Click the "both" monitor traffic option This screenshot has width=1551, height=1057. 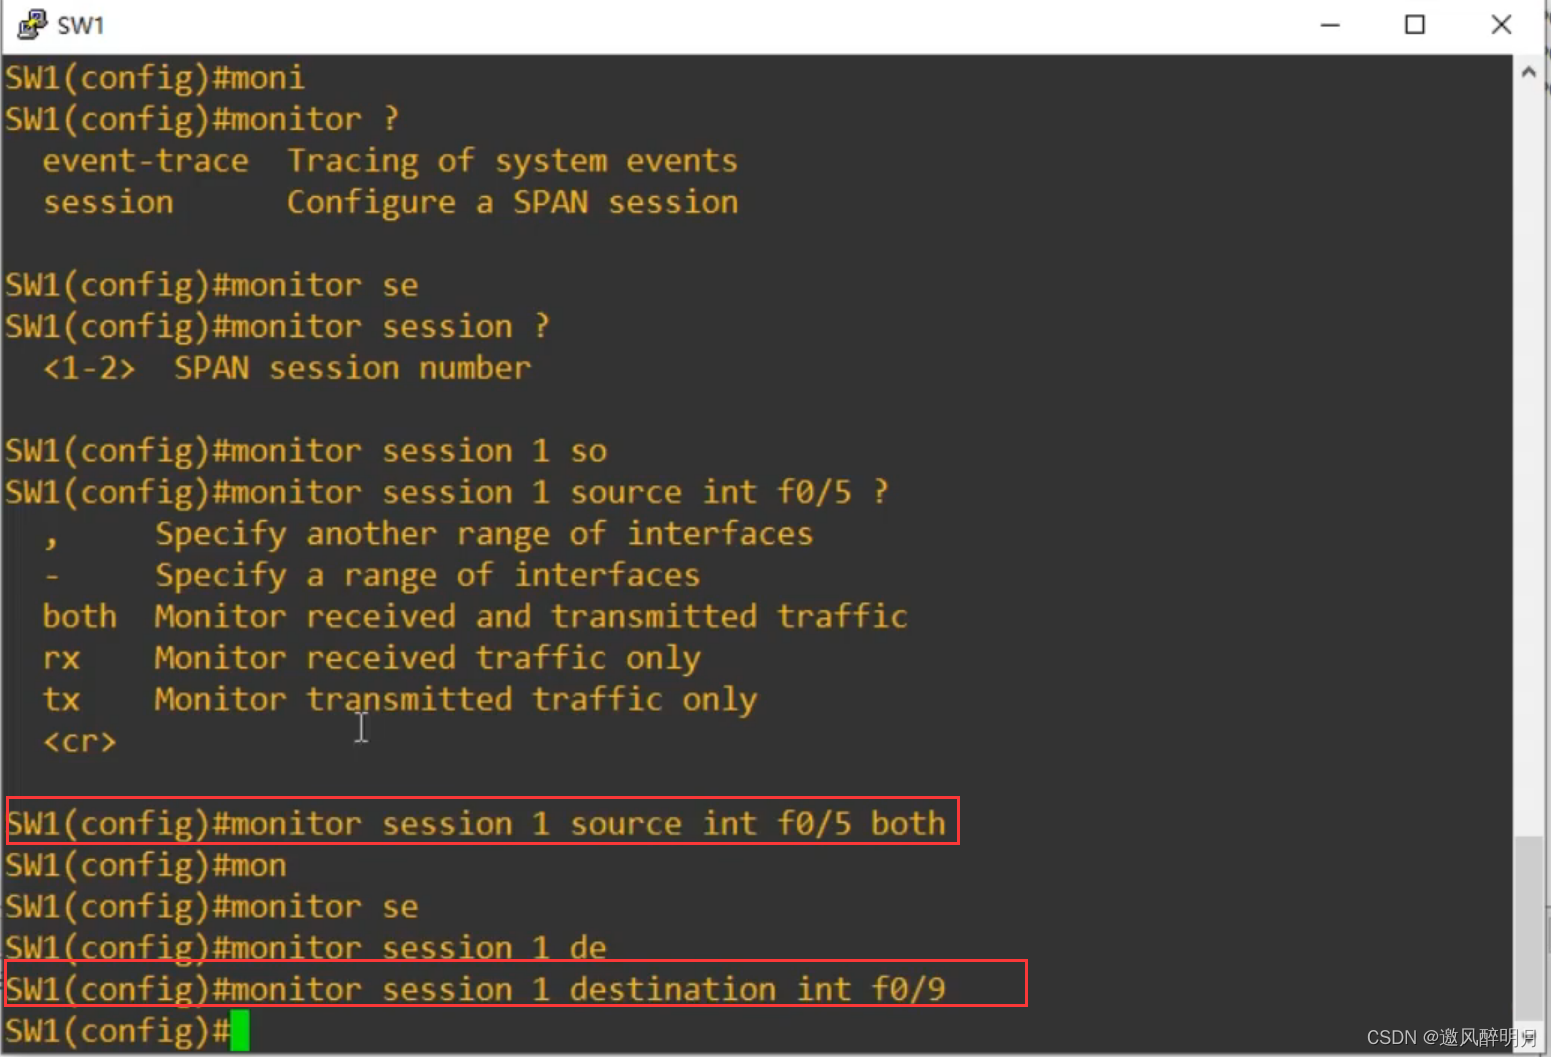click(x=80, y=616)
